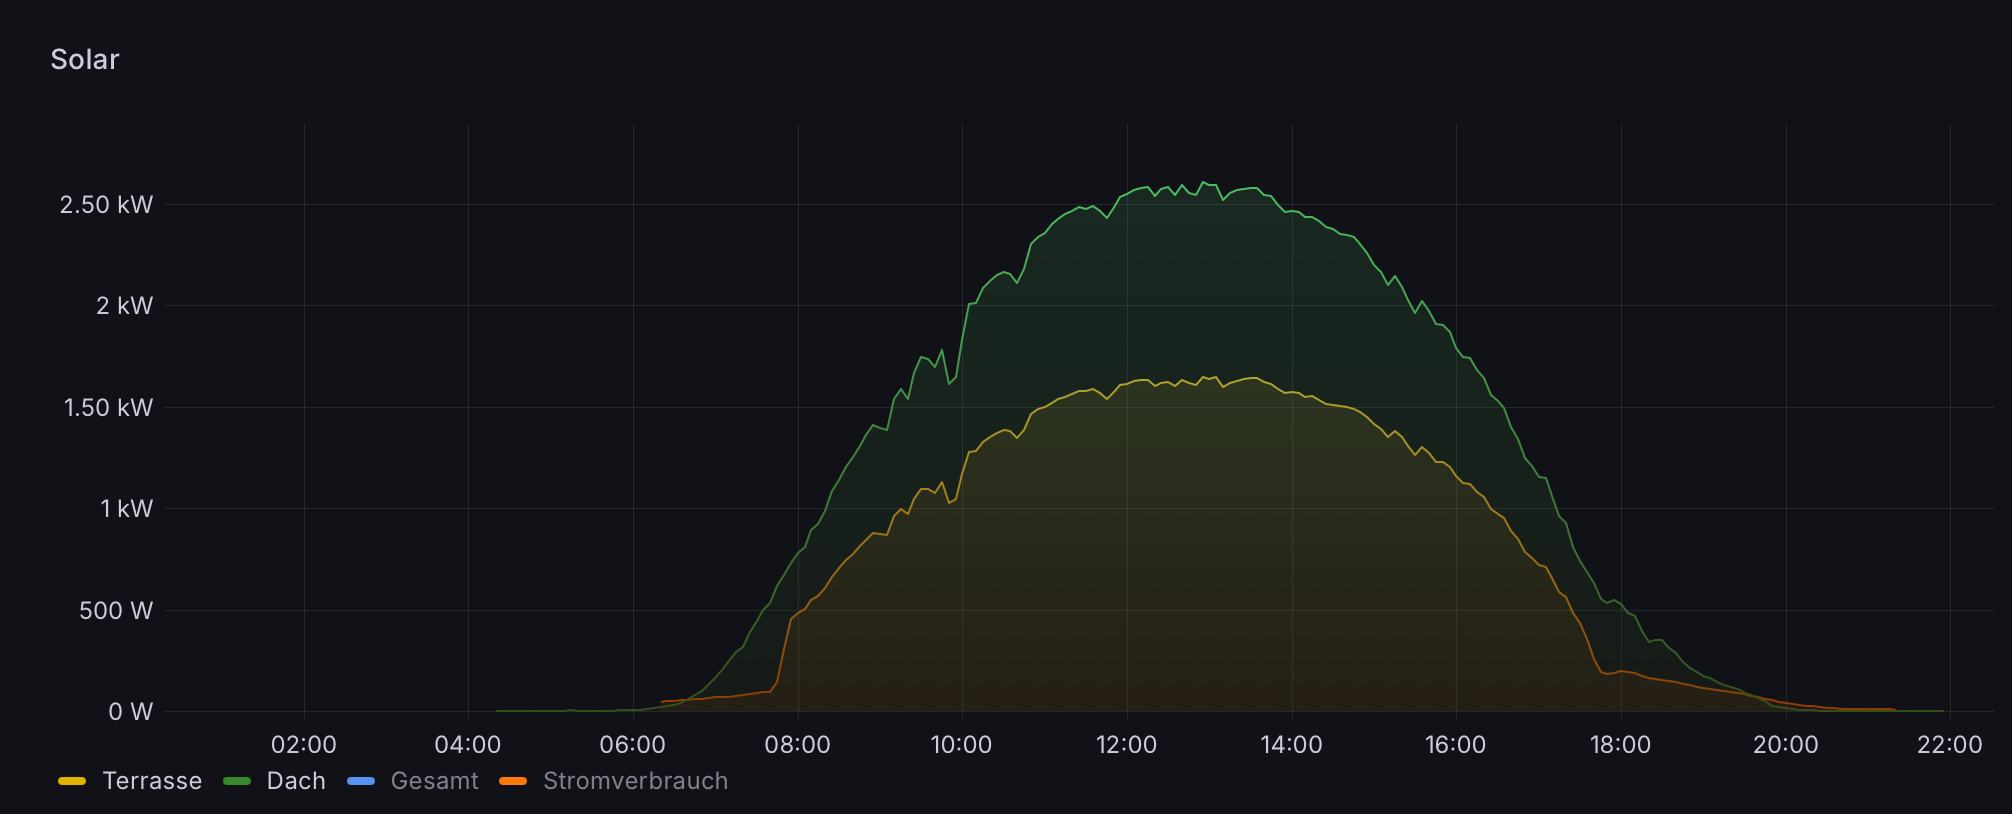This screenshot has width=2012, height=814.
Task: Click the 0 W y-axis label
Action: pyautogui.click(x=130, y=712)
